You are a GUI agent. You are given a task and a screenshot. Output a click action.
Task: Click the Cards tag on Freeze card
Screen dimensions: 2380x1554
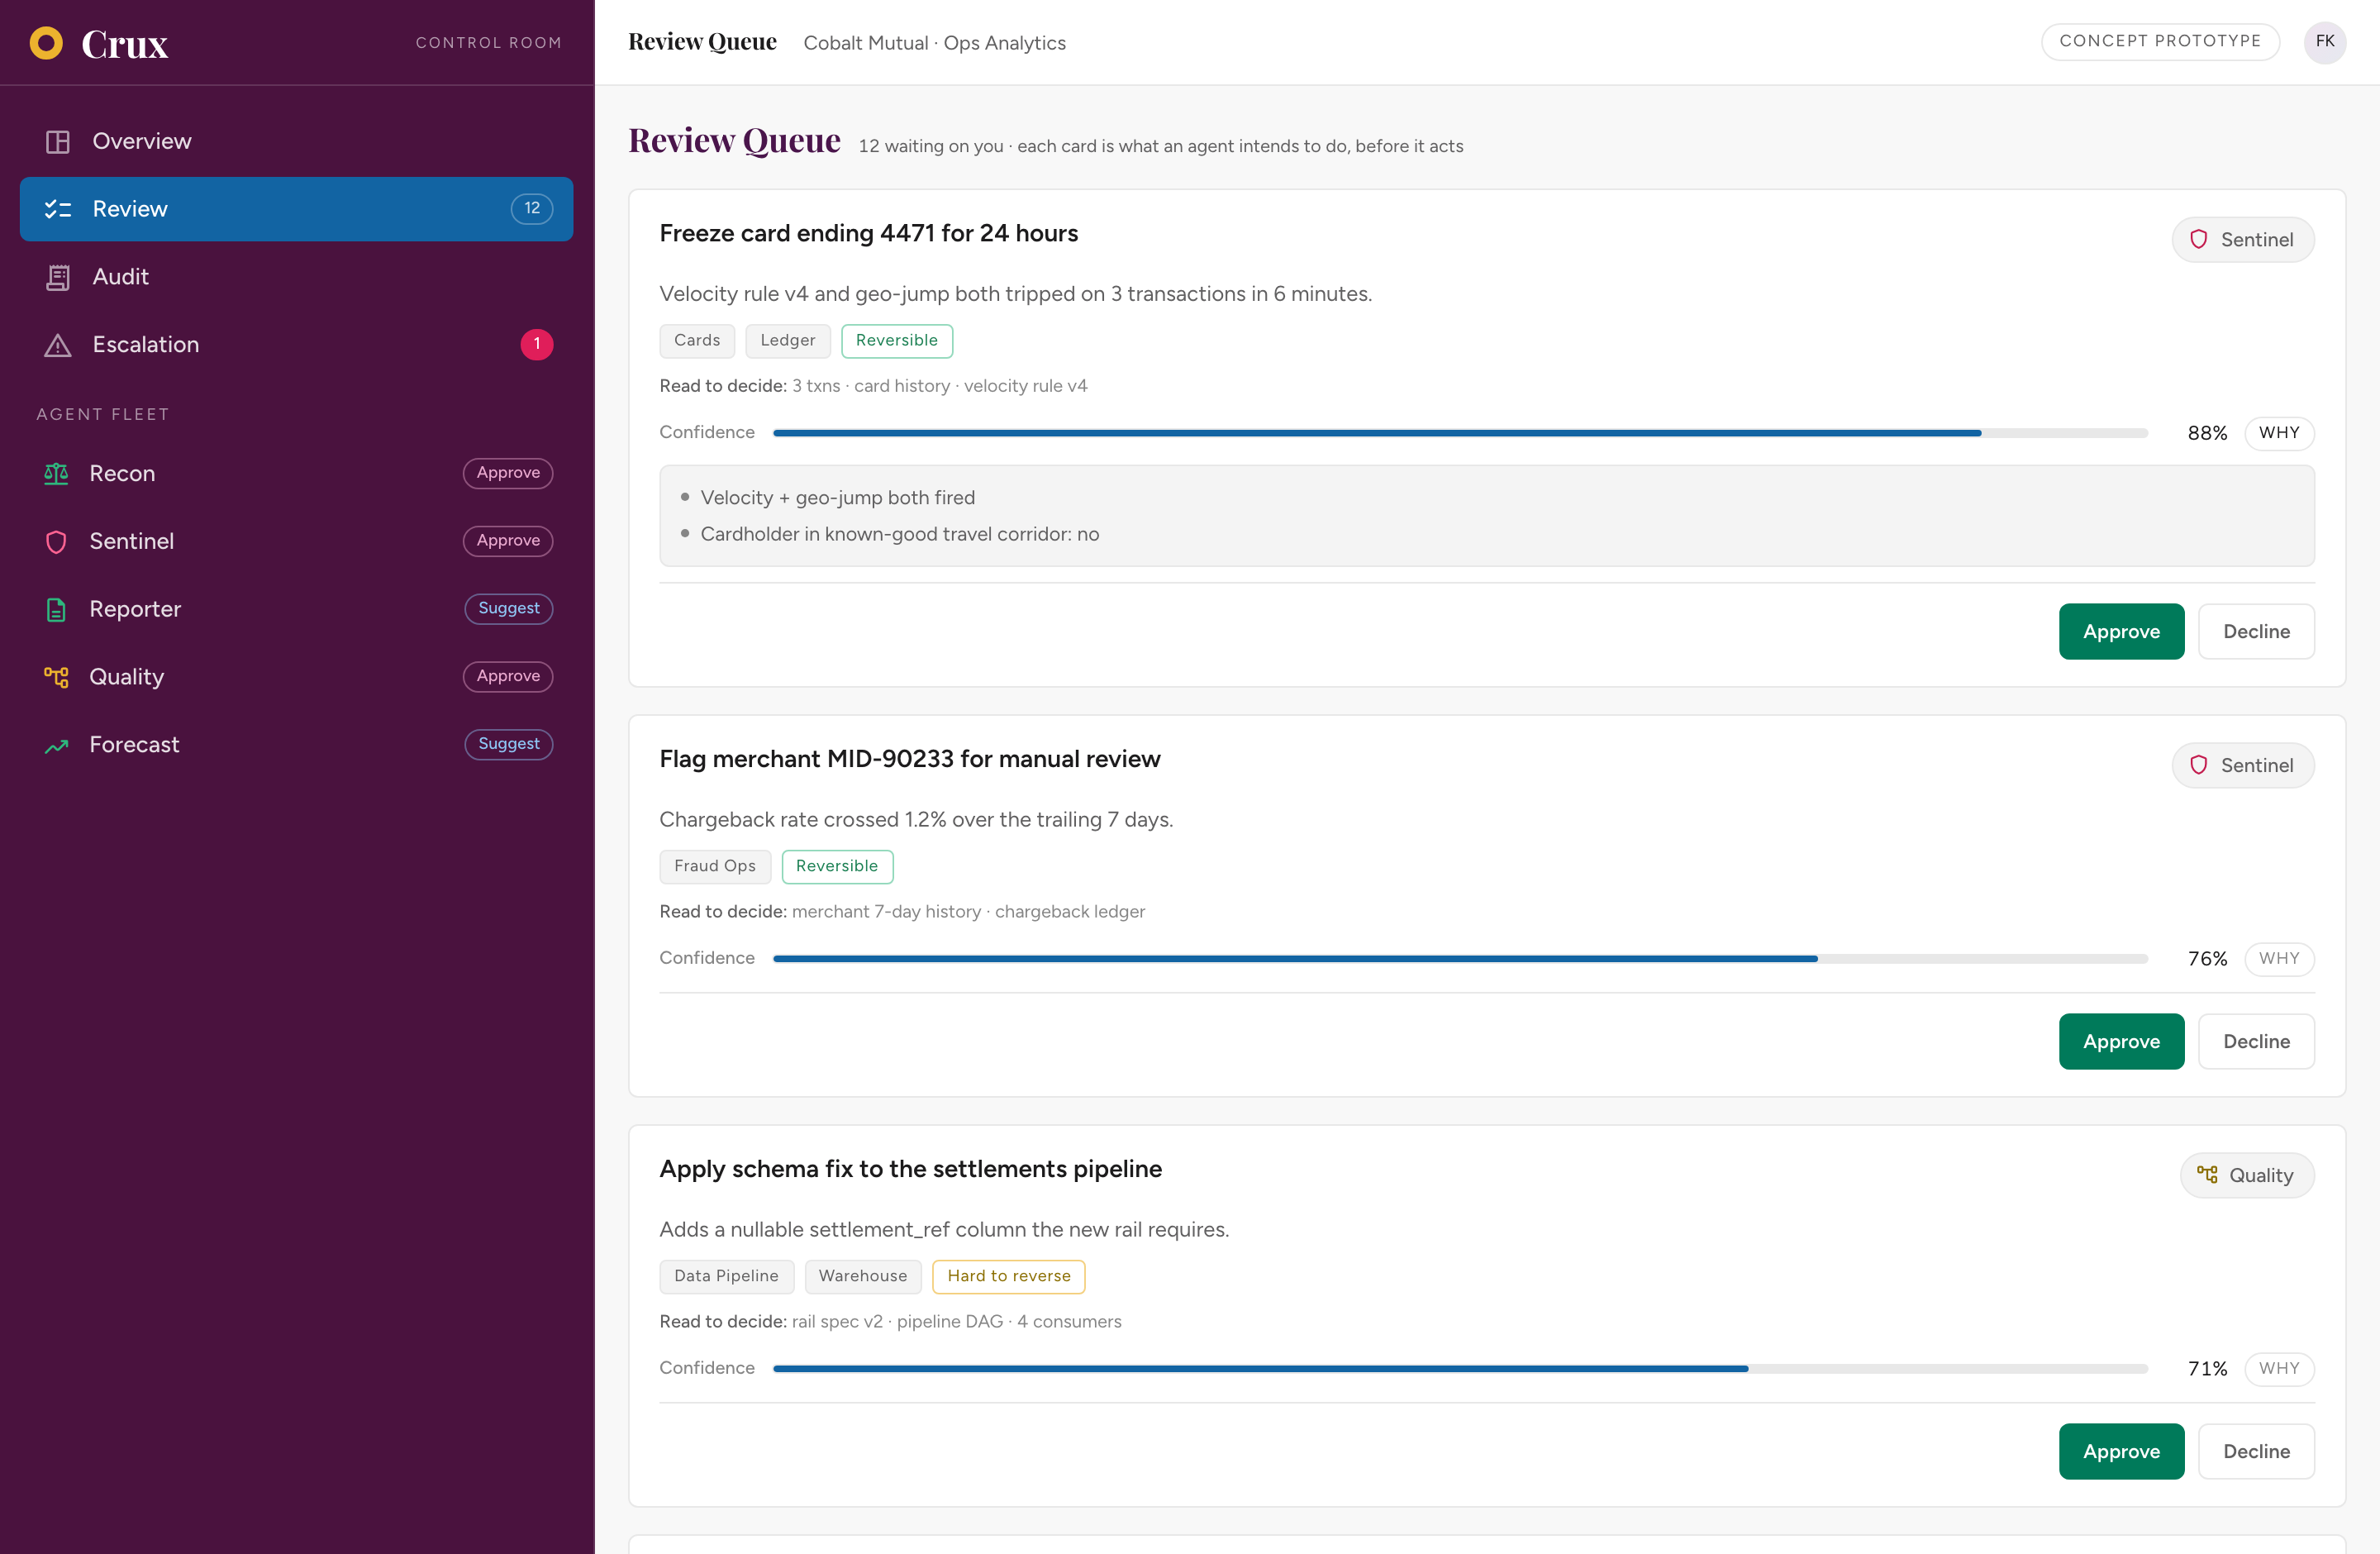[697, 341]
